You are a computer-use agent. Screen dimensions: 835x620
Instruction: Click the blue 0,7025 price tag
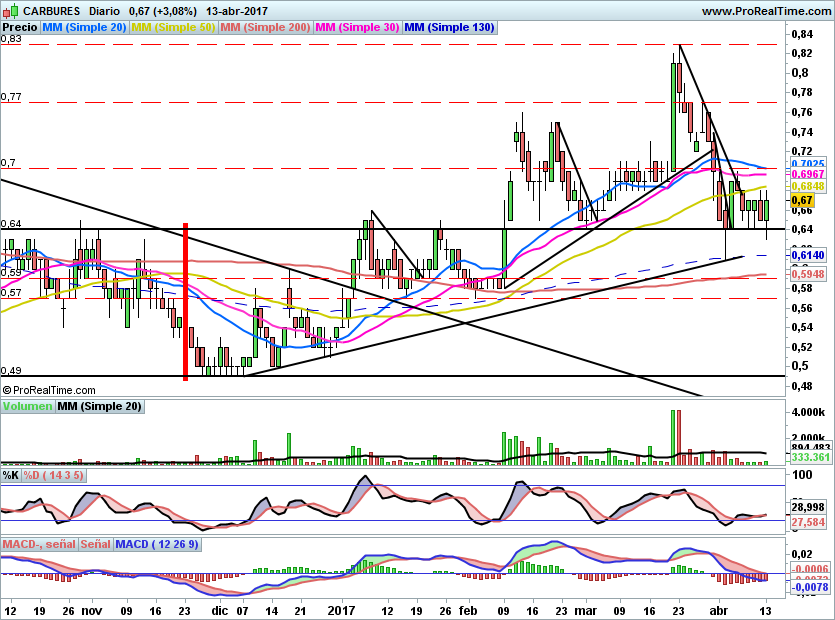tap(806, 163)
